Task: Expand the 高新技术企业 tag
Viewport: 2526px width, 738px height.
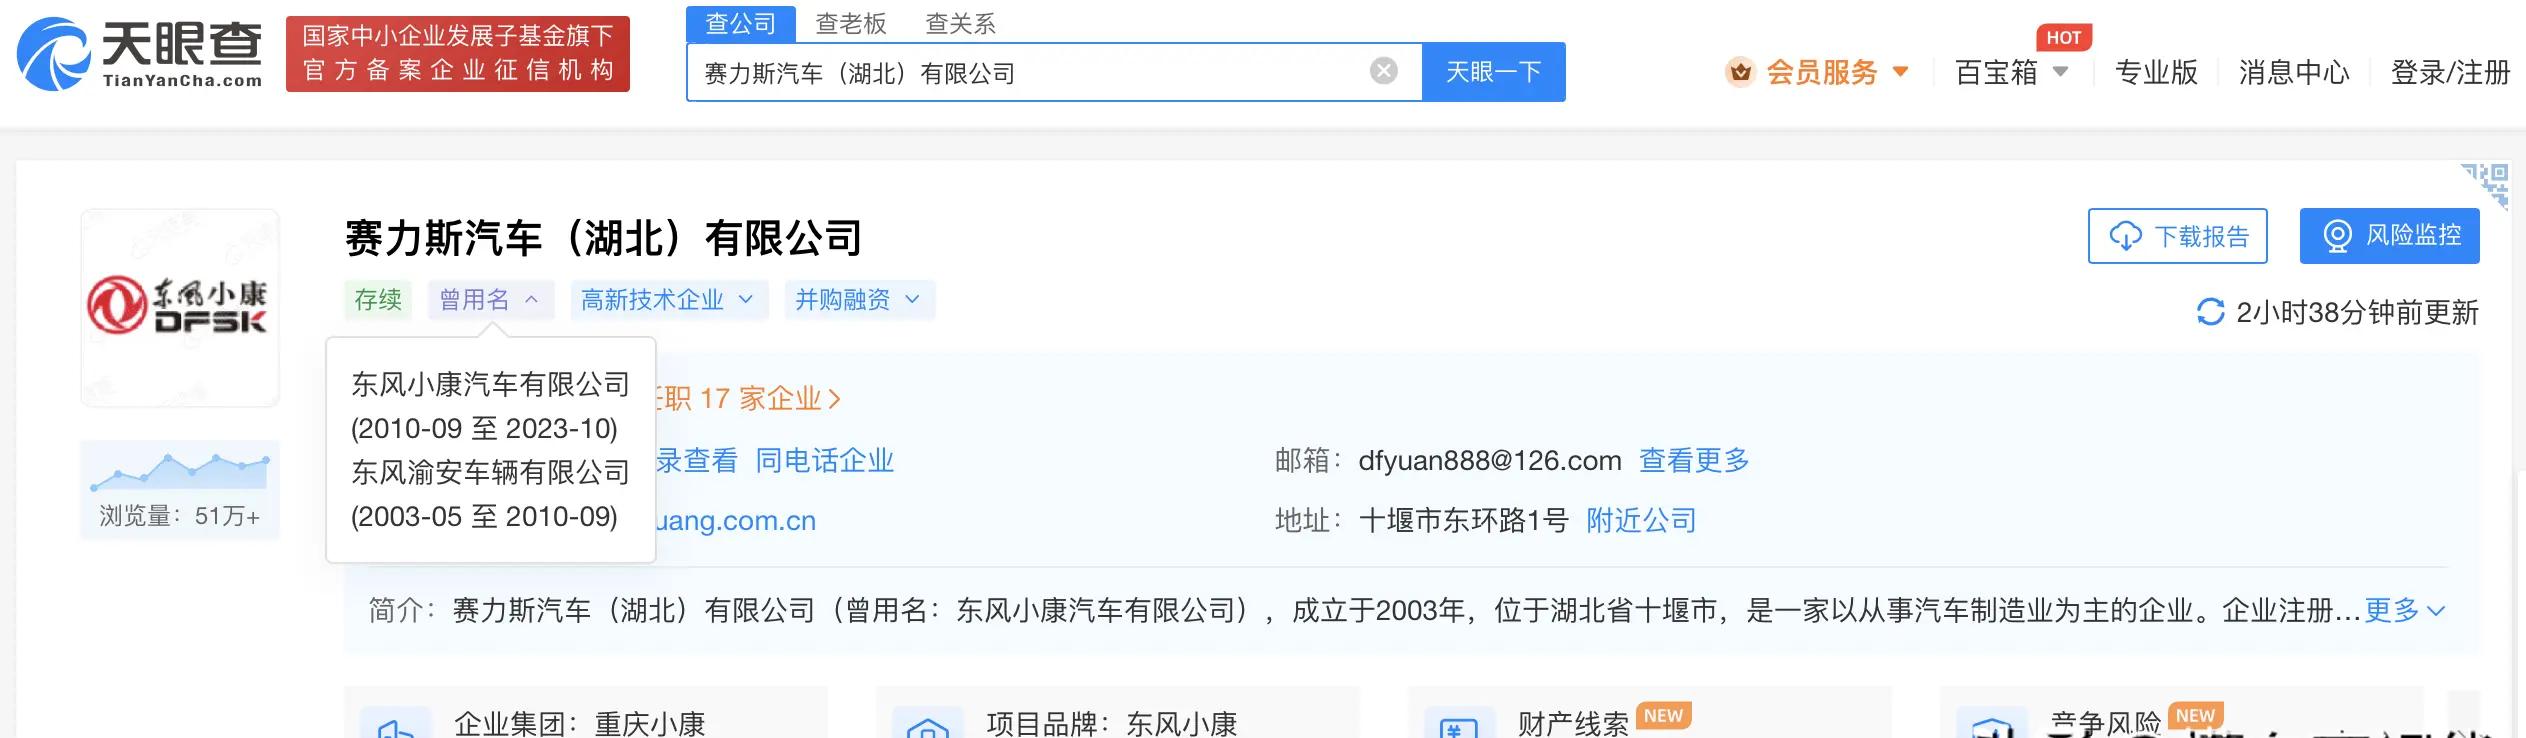Action: (x=669, y=300)
